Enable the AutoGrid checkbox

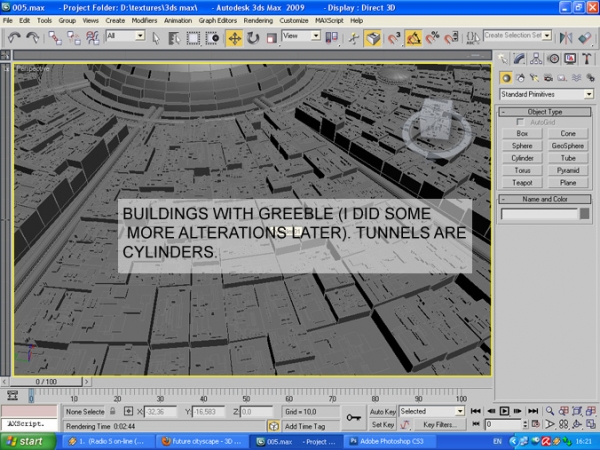520,122
